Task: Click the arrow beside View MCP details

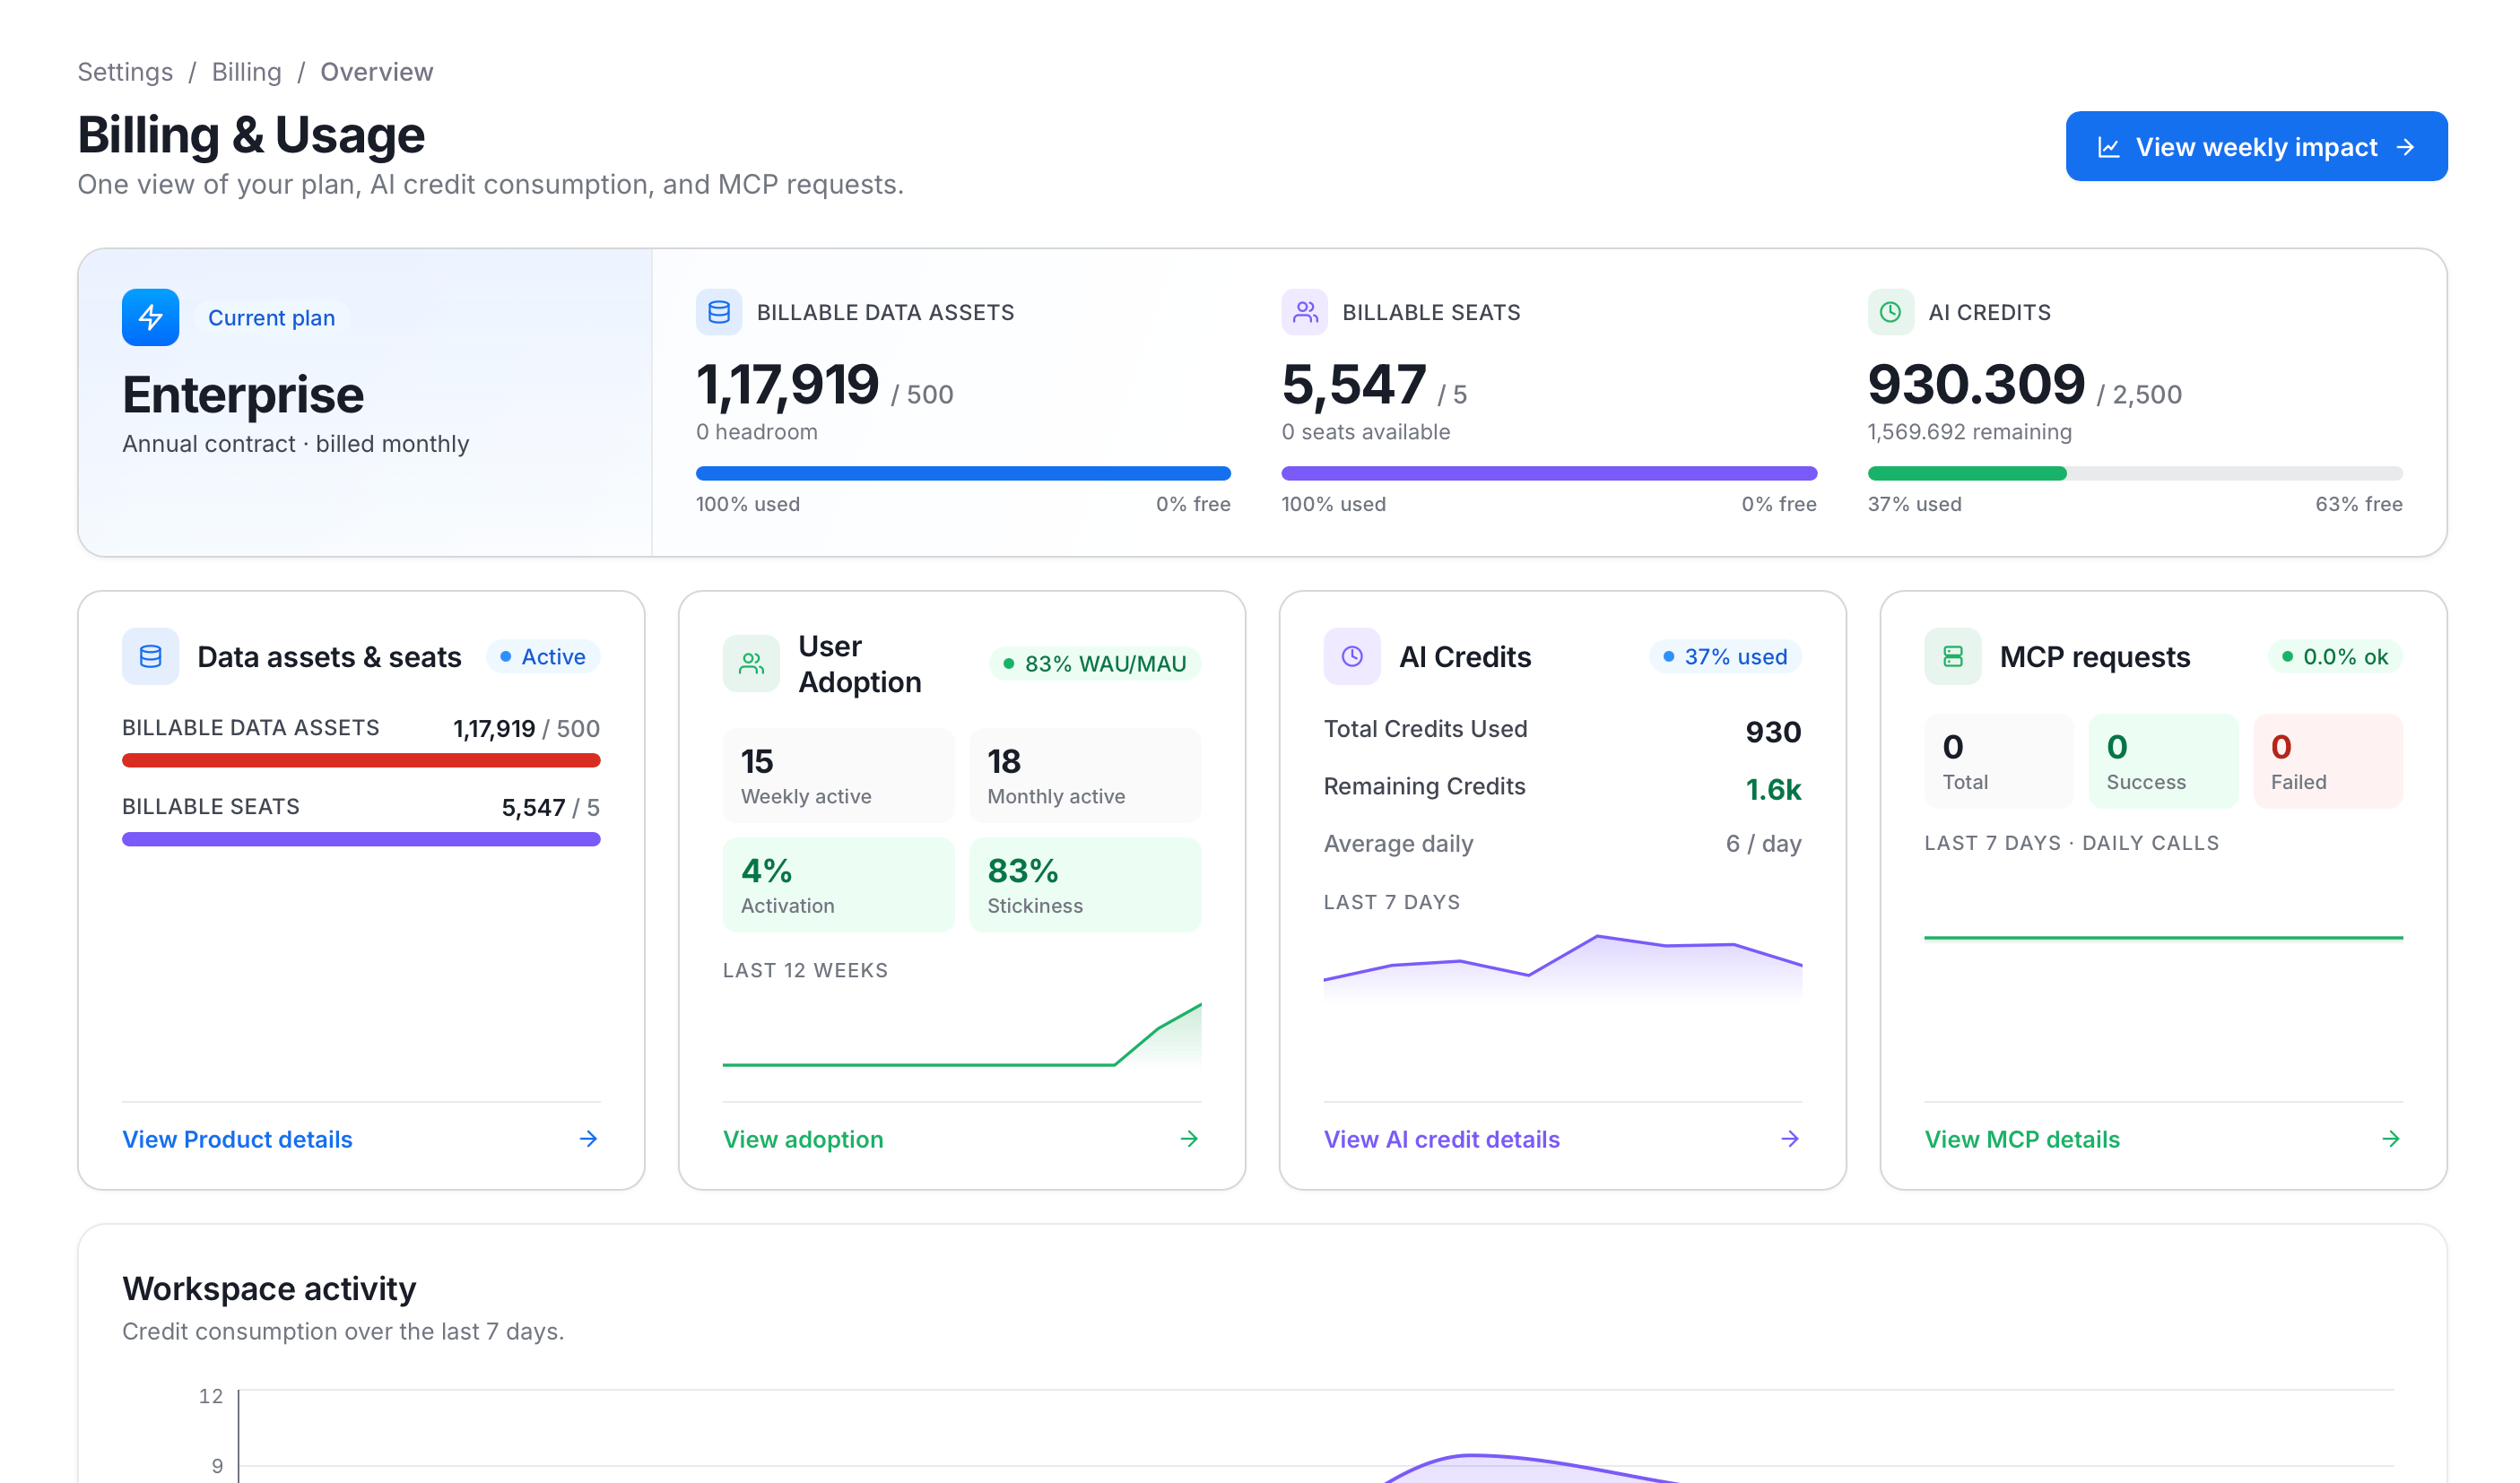Action: tap(2391, 1139)
